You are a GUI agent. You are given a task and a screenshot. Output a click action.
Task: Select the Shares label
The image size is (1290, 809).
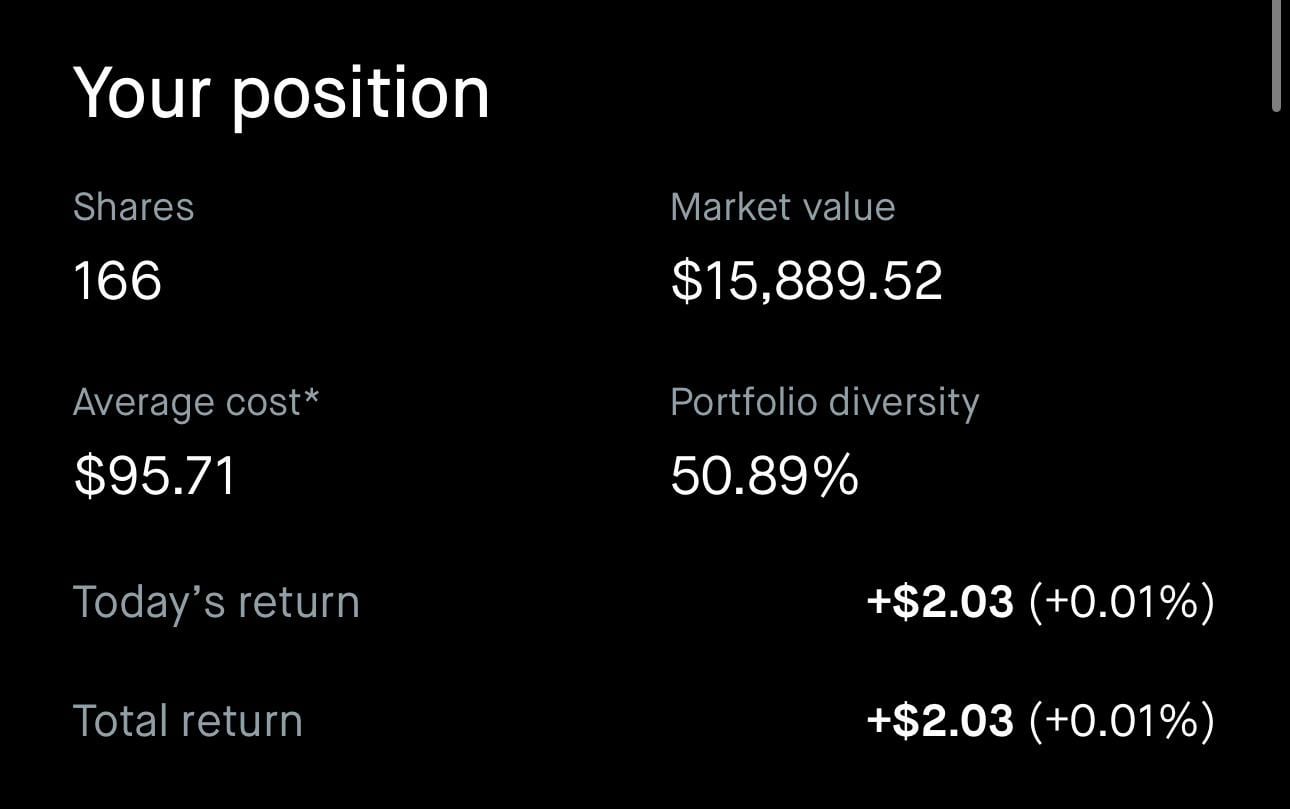(x=134, y=207)
